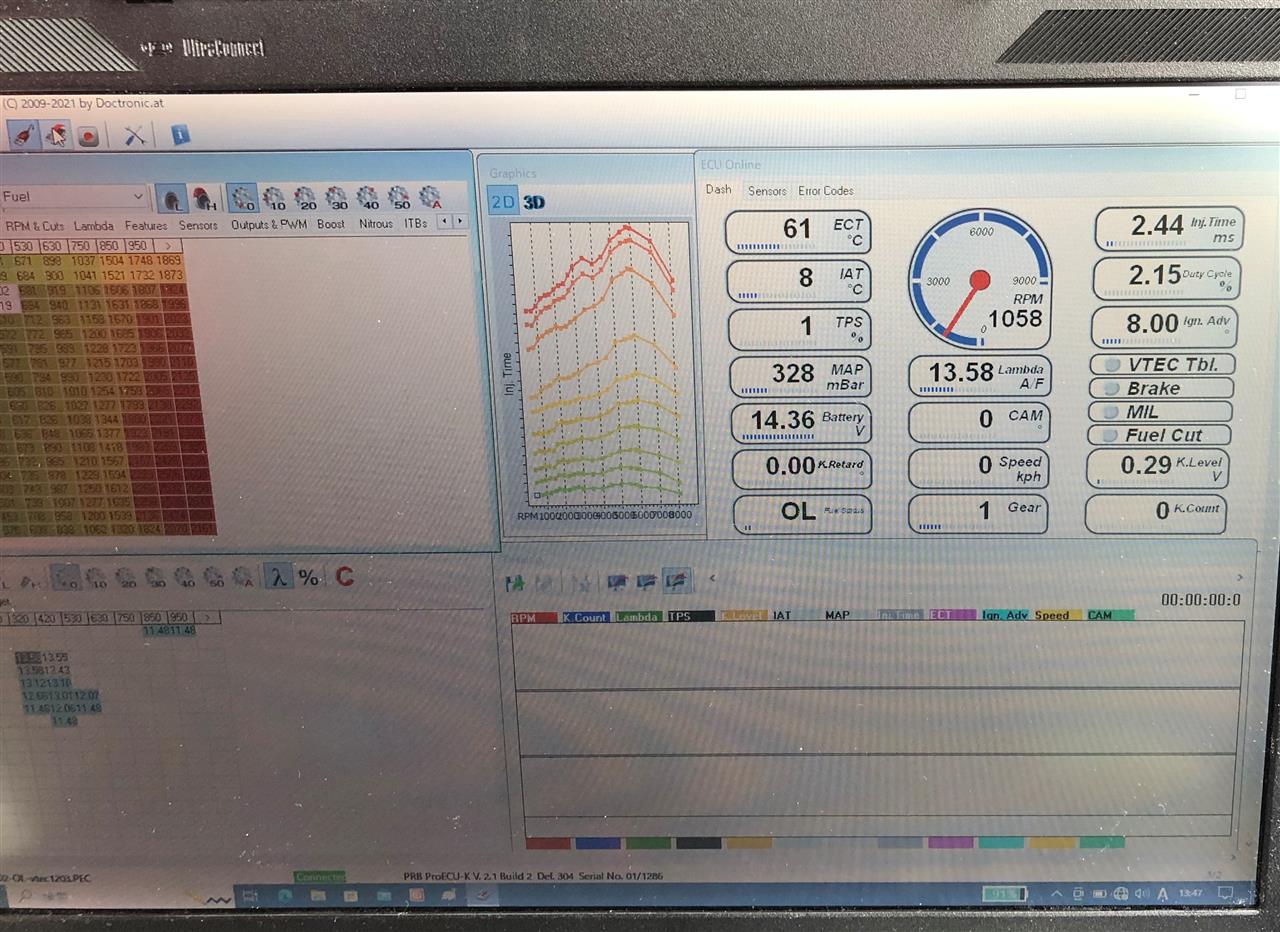Click the USB connect icon in top toolbar
Image resolution: width=1280 pixels, height=932 pixels.
(22, 135)
